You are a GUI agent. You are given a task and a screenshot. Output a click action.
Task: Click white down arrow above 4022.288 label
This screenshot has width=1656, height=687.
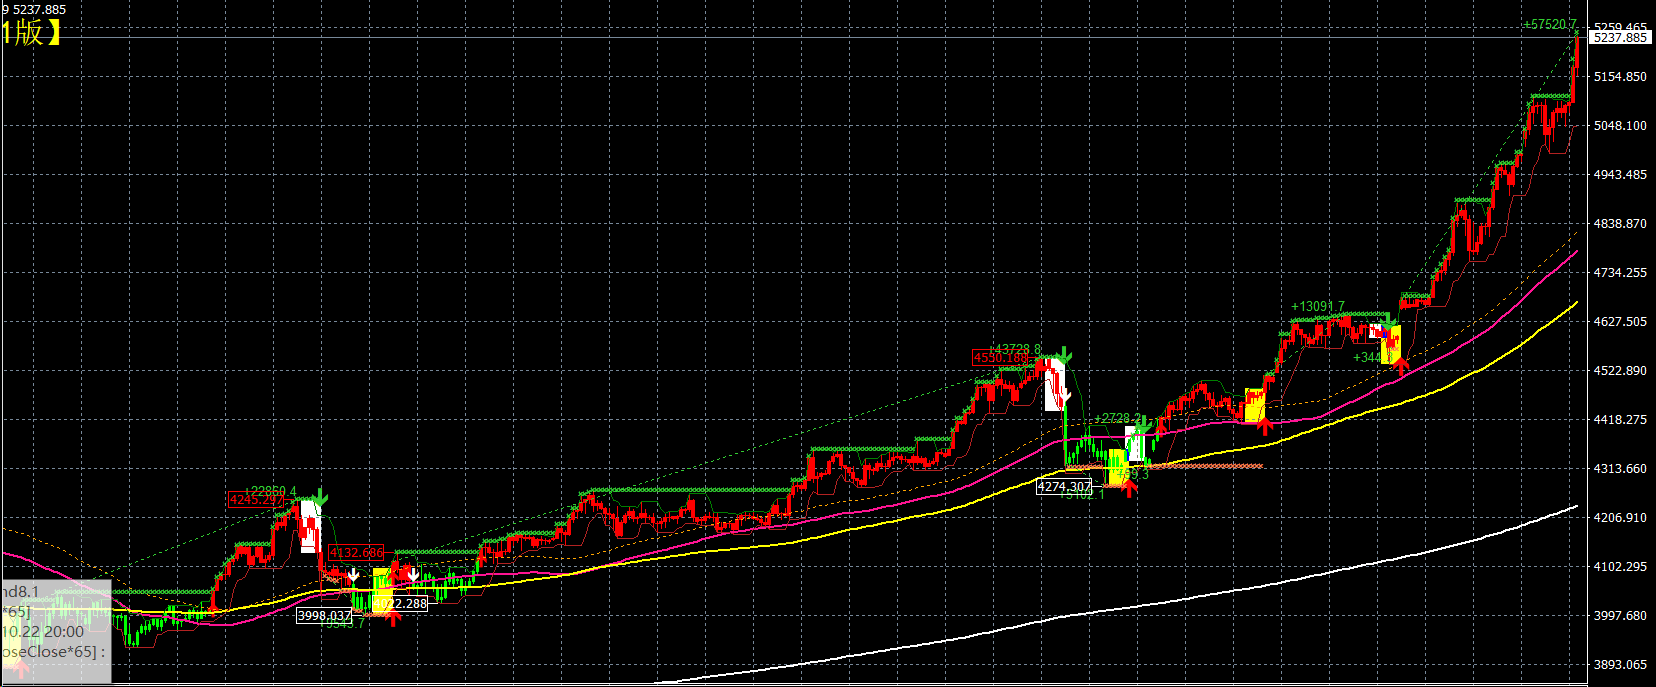[412, 575]
